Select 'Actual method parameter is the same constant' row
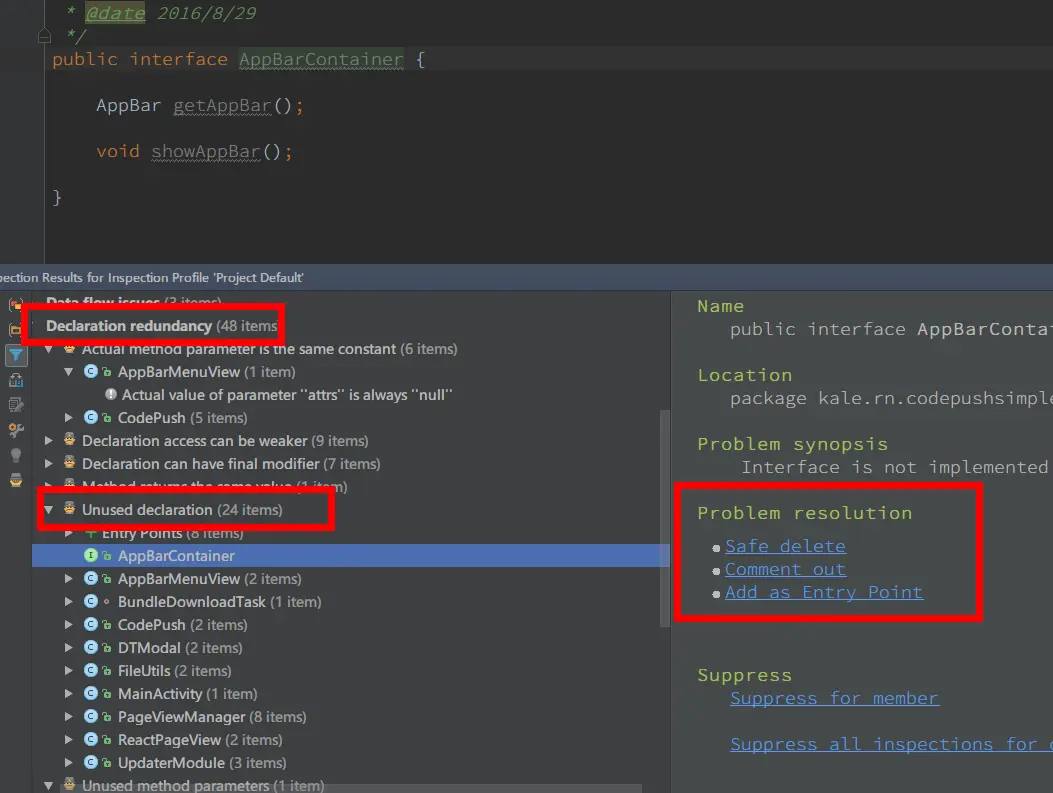 [x=269, y=348]
